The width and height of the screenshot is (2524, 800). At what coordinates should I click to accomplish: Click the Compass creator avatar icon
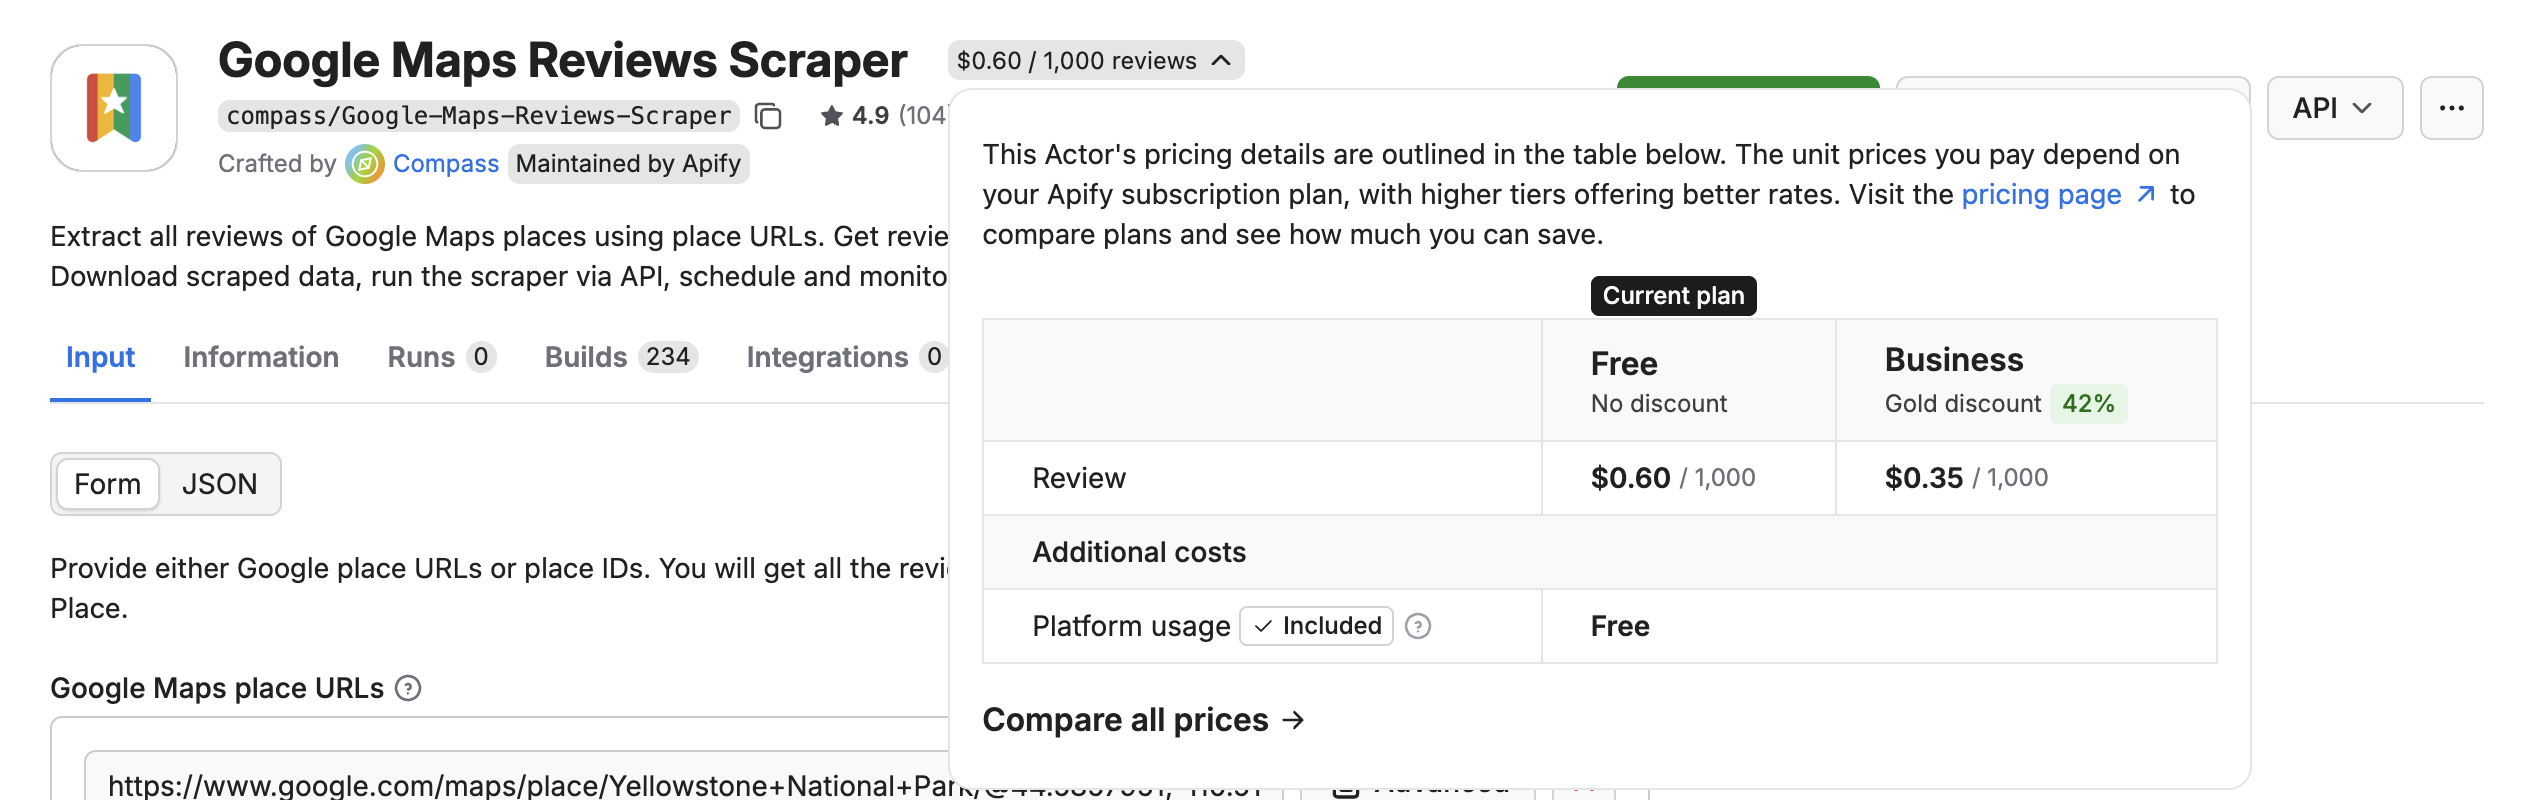coord(365,163)
